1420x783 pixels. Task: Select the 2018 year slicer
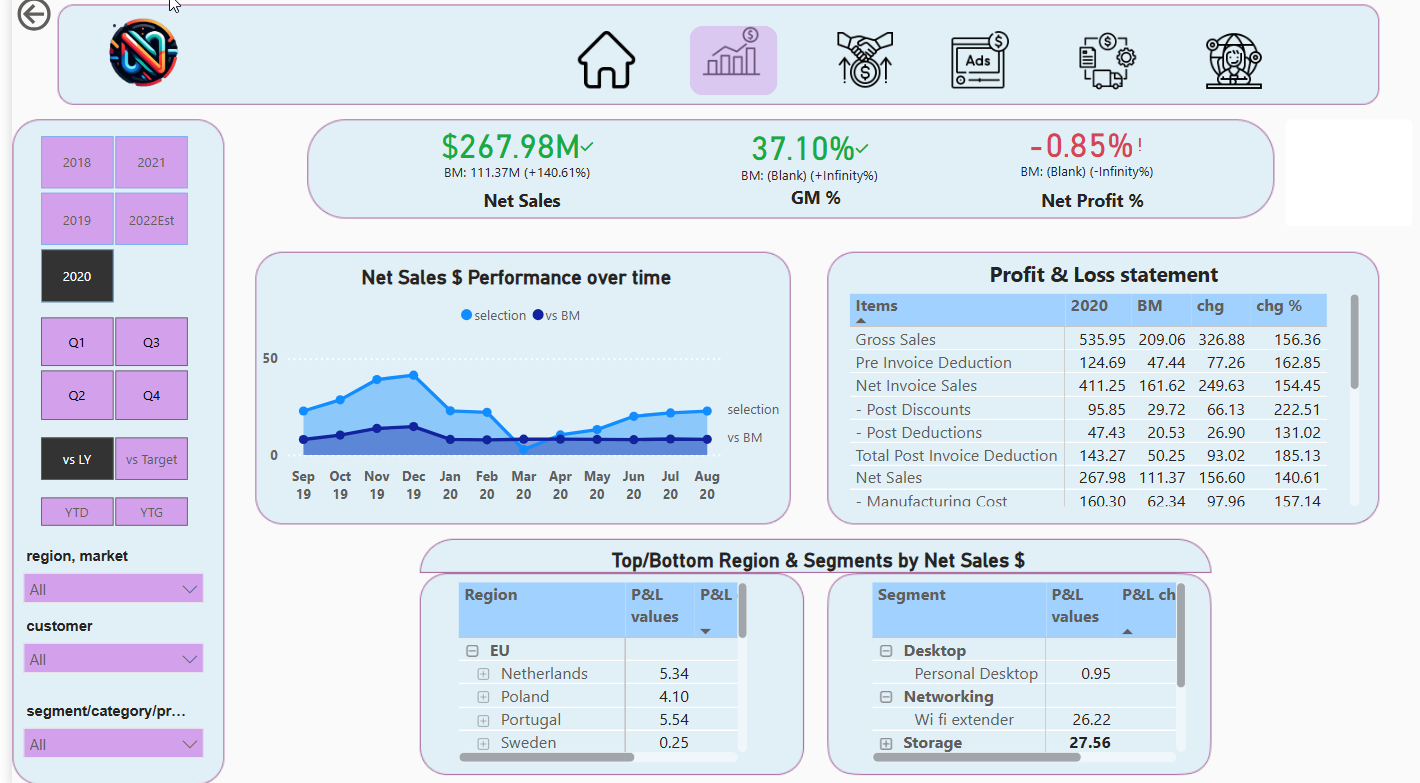pos(77,162)
